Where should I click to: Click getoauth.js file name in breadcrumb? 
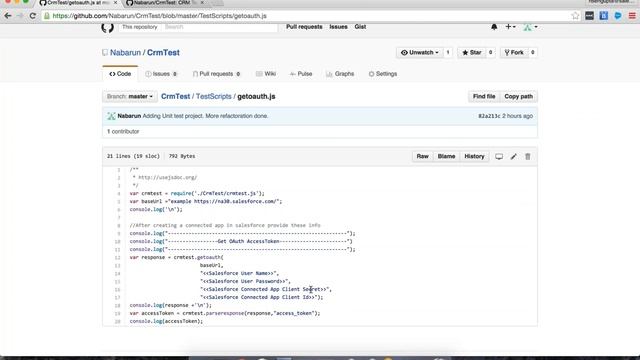click(x=256, y=97)
